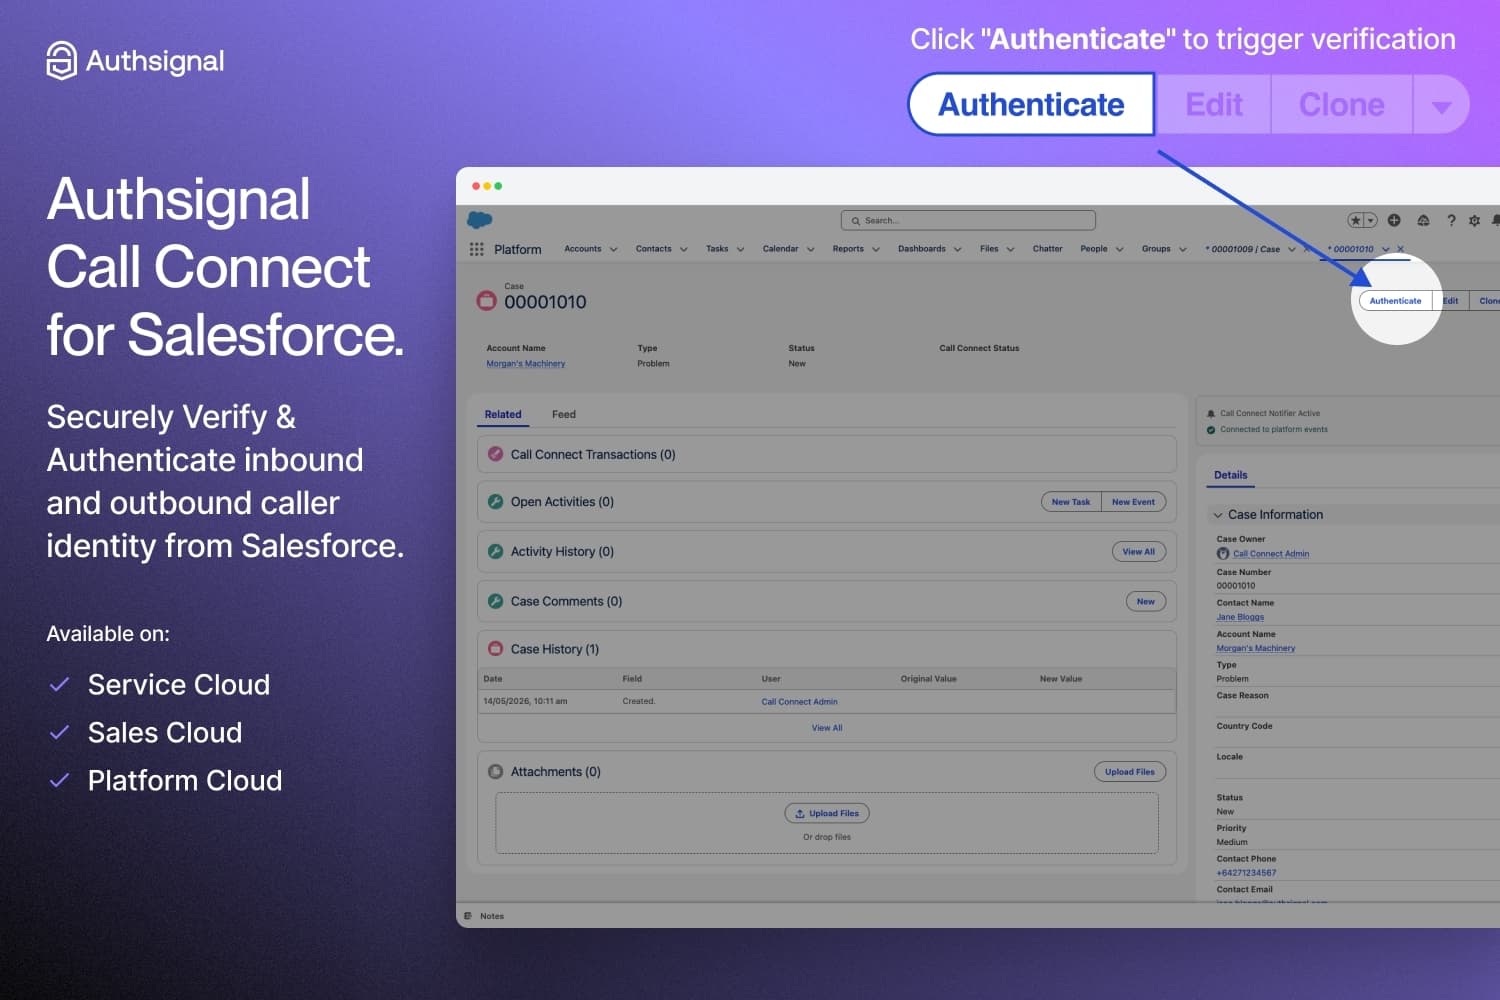Click the Attachments icon
This screenshot has width=1500, height=1000.
tap(495, 772)
